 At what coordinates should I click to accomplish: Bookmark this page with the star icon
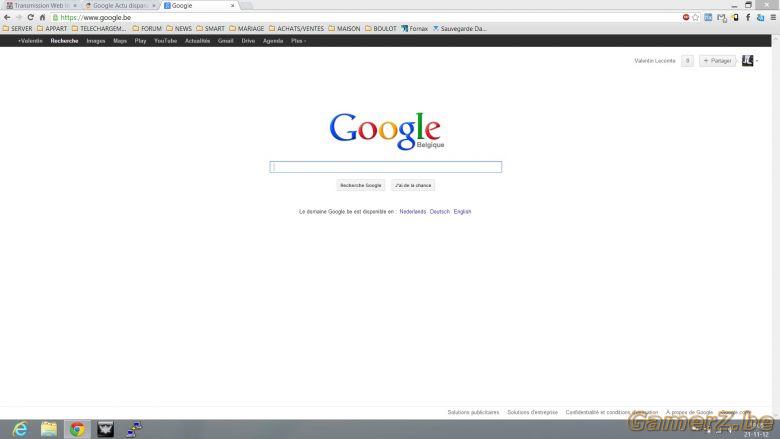[x=695, y=17]
